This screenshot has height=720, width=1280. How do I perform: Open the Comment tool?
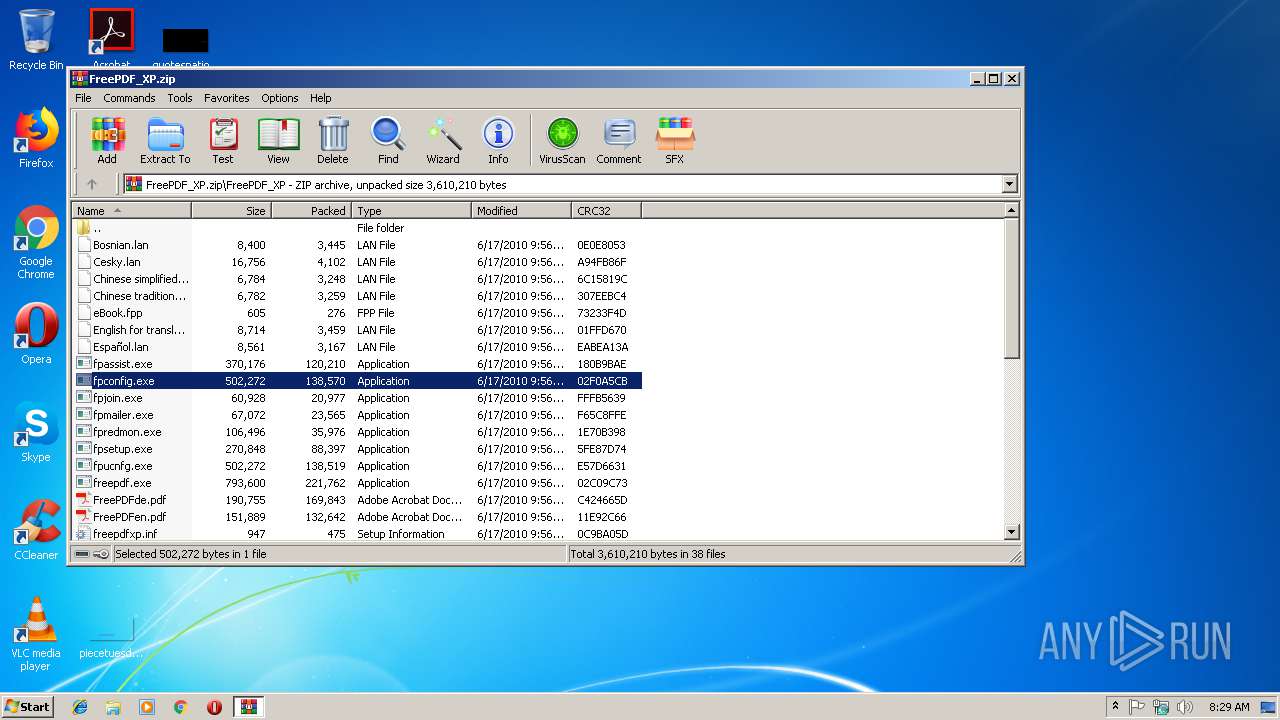coord(619,140)
